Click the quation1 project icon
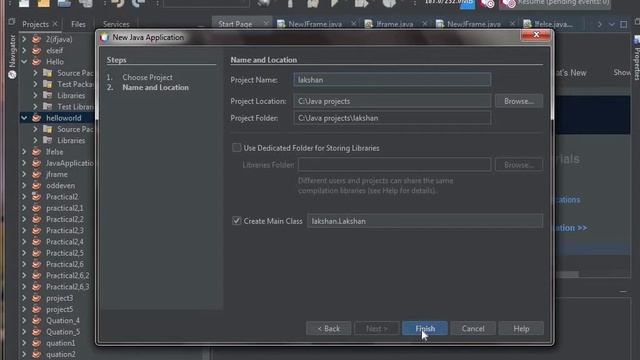This screenshot has width=640, height=360. 37,343
